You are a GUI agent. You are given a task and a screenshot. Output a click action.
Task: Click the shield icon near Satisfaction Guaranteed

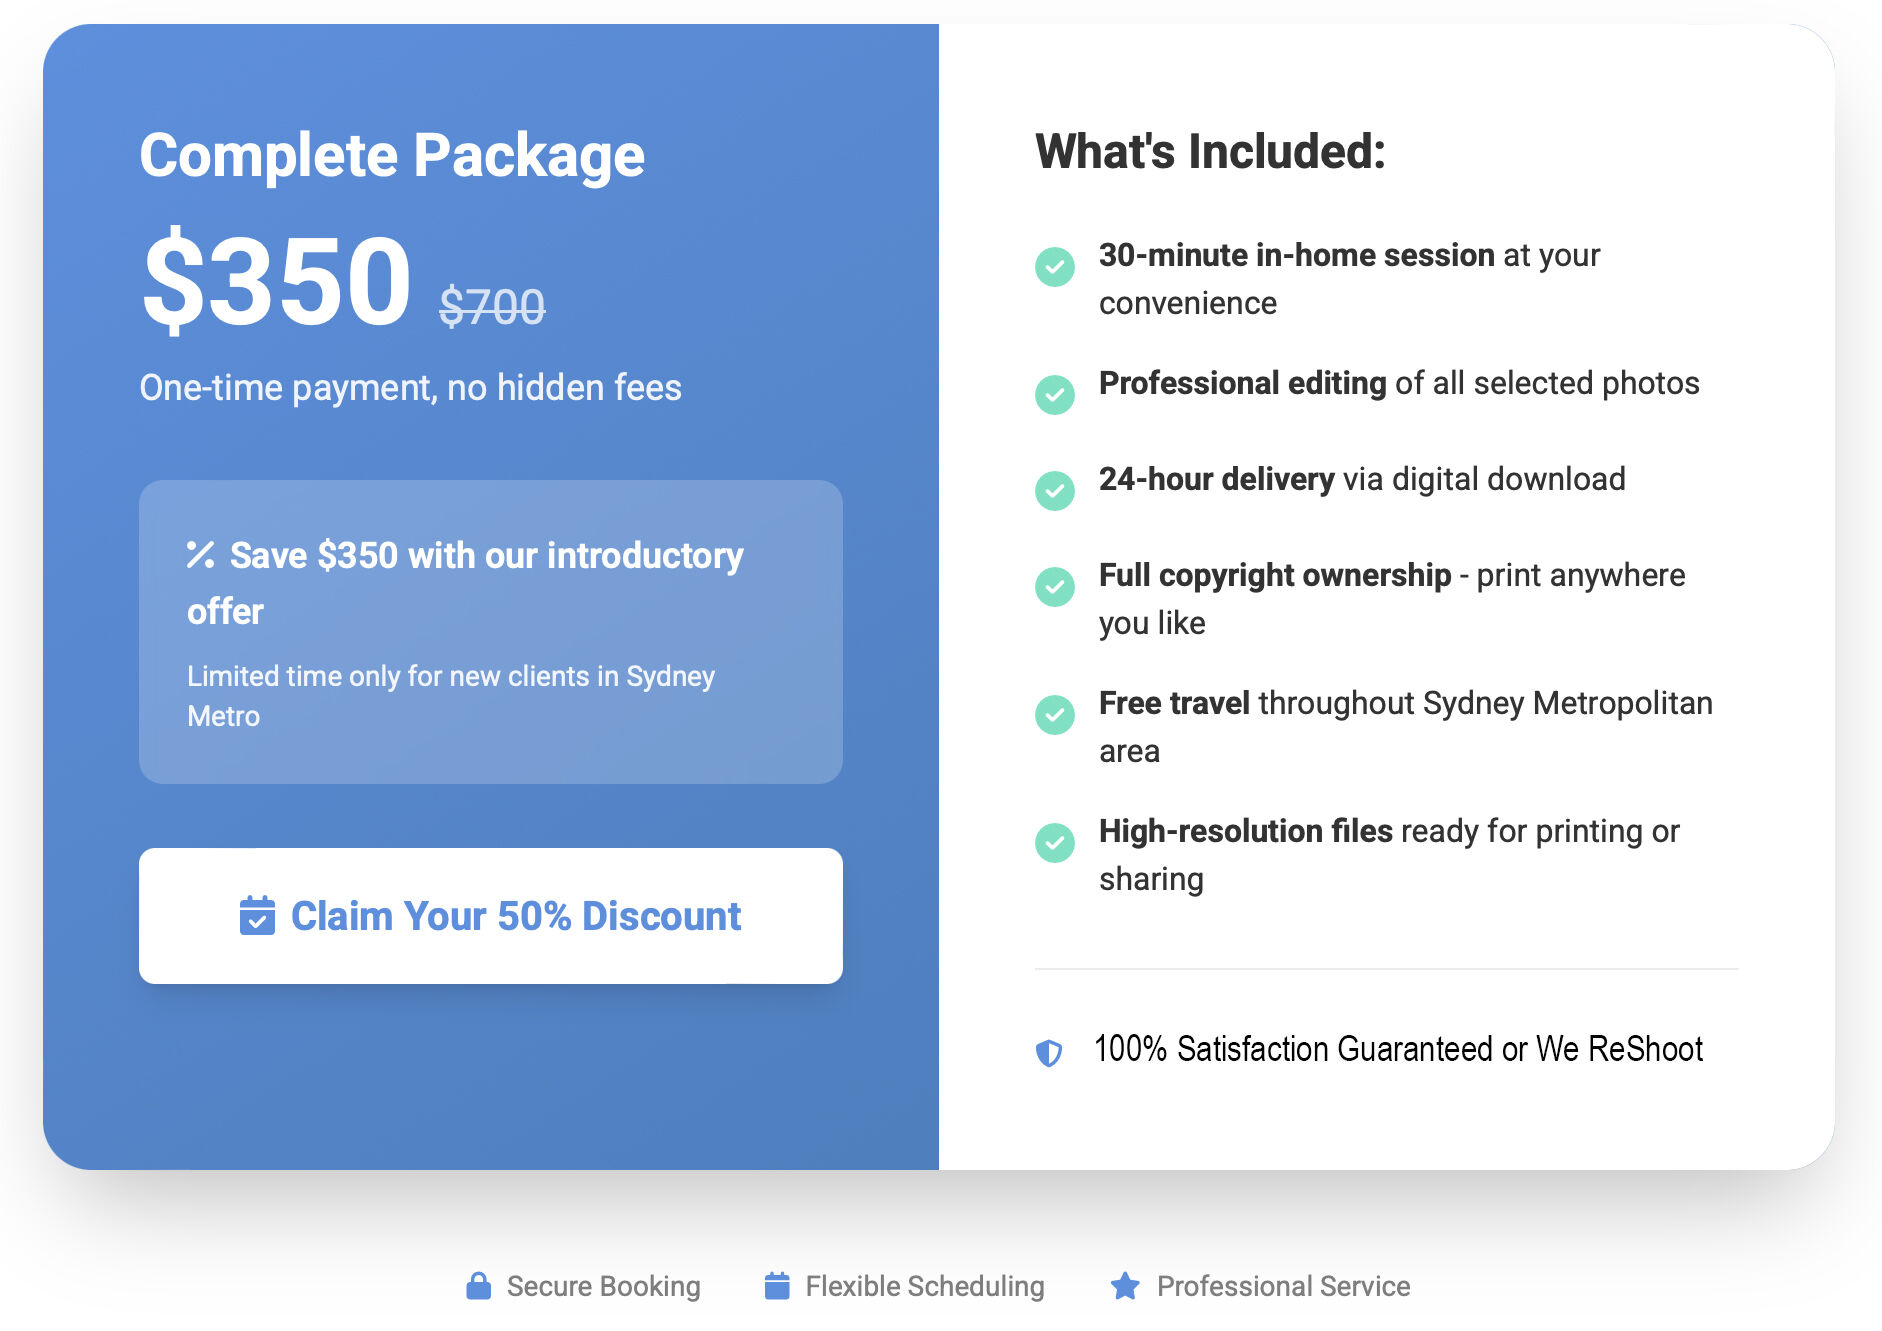(1049, 1052)
